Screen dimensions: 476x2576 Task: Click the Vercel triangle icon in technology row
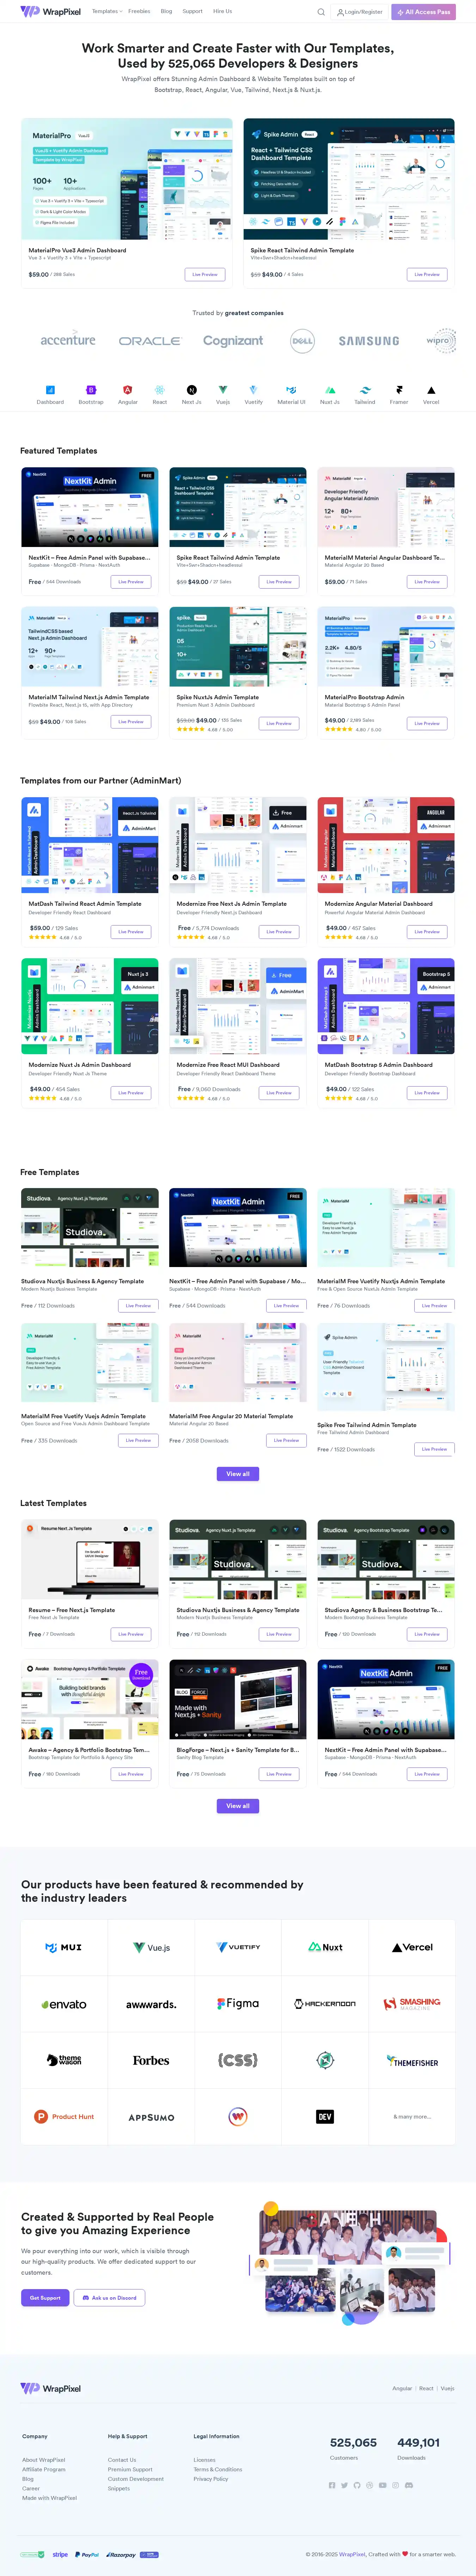coord(431,390)
